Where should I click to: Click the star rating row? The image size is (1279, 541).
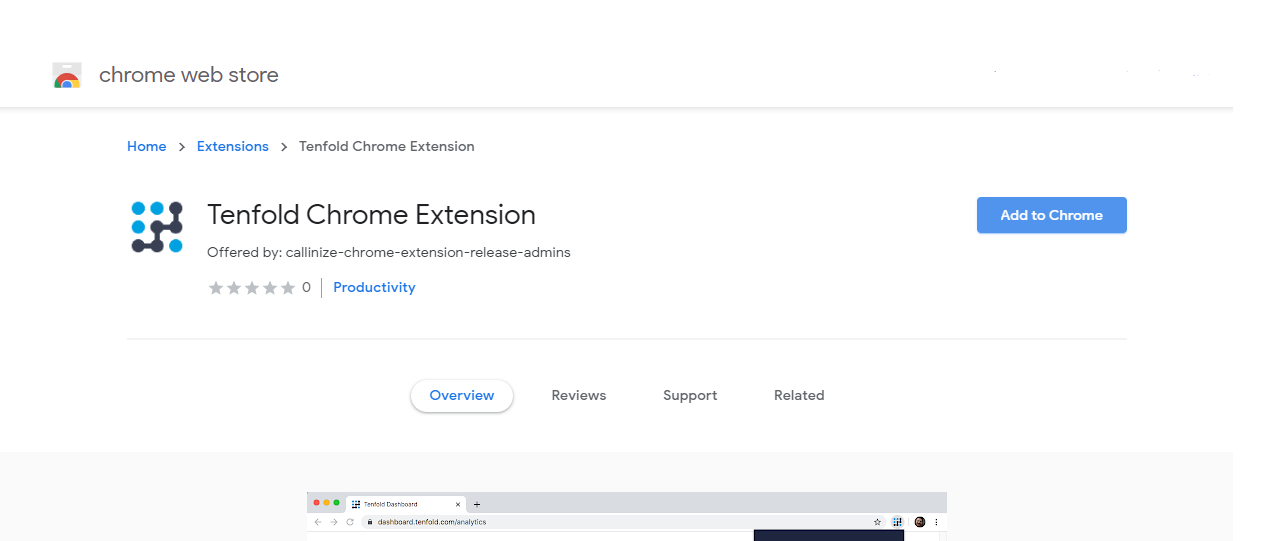click(x=252, y=288)
